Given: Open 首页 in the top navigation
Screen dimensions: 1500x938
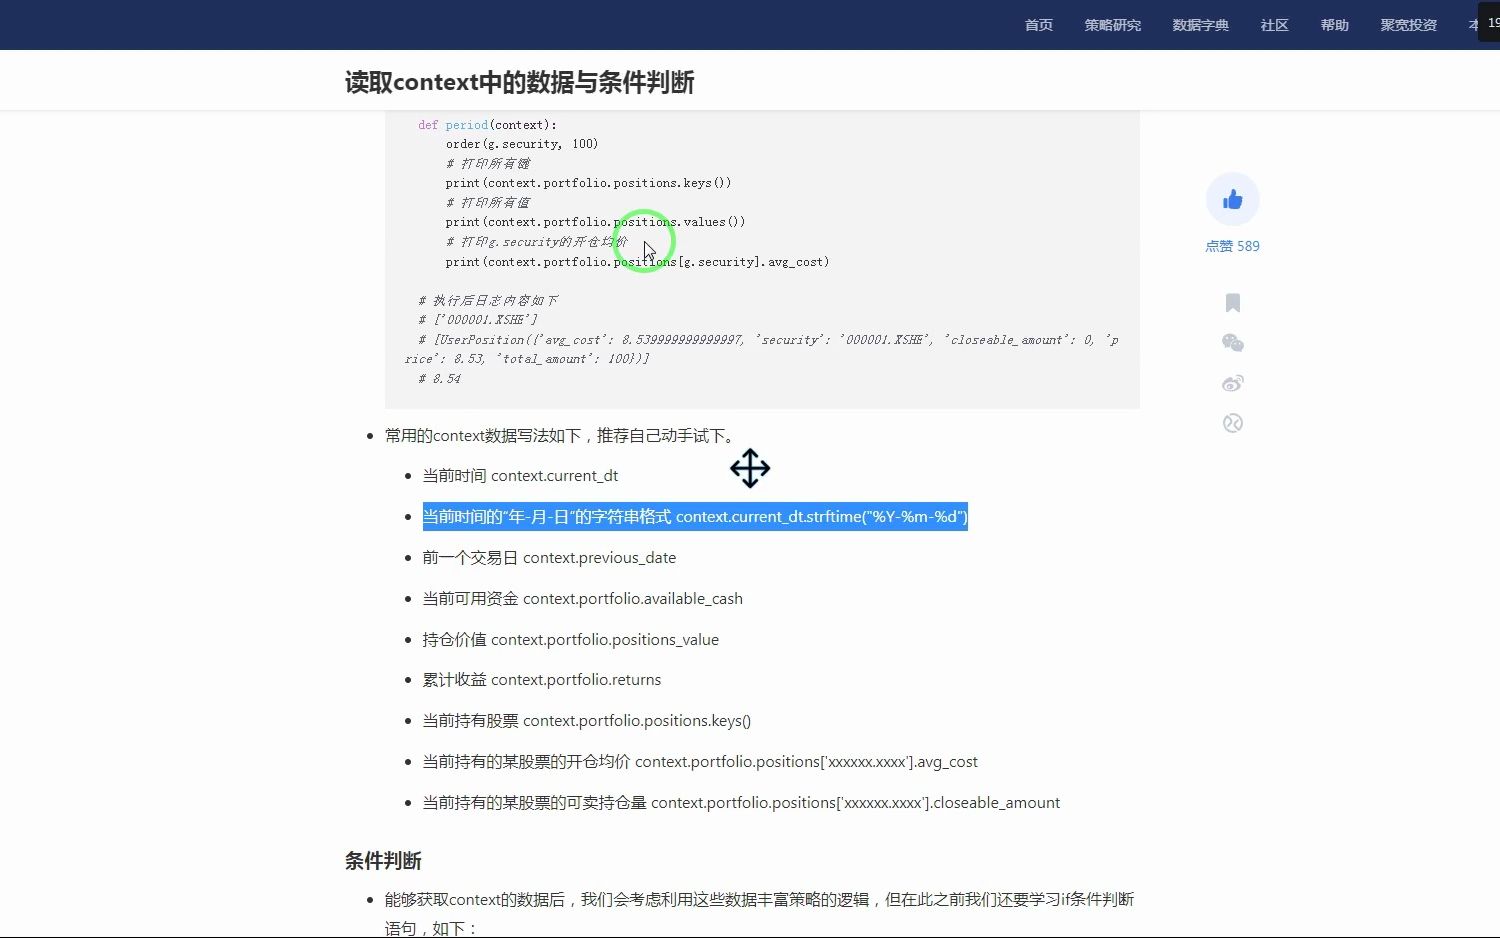Looking at the screenshot, I should pyautogui.click(x=1039, y=25).
